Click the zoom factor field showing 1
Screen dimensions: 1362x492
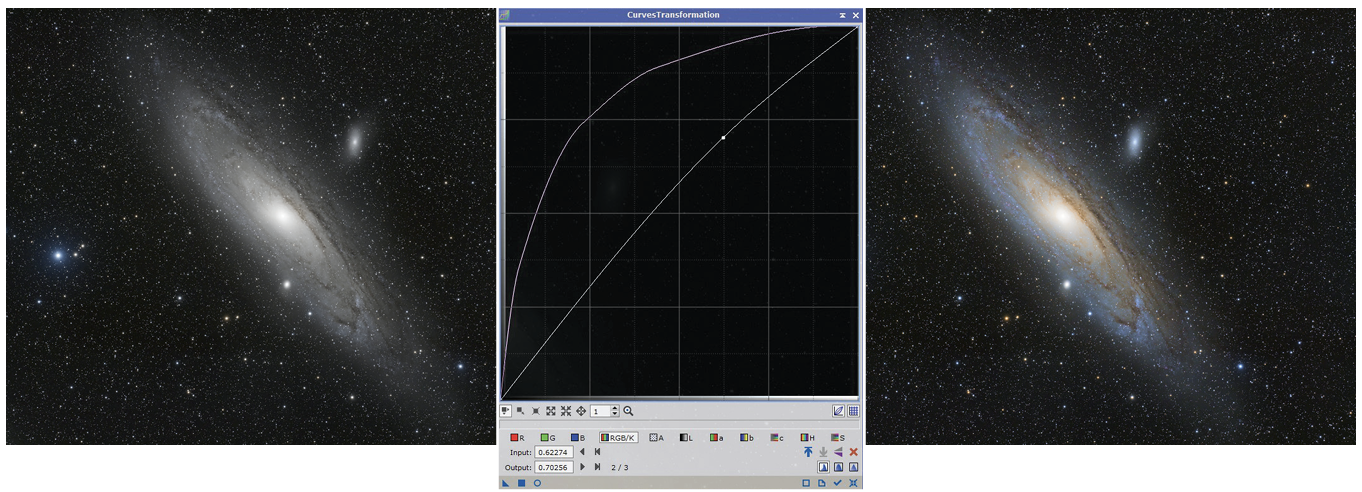[601, 411]
